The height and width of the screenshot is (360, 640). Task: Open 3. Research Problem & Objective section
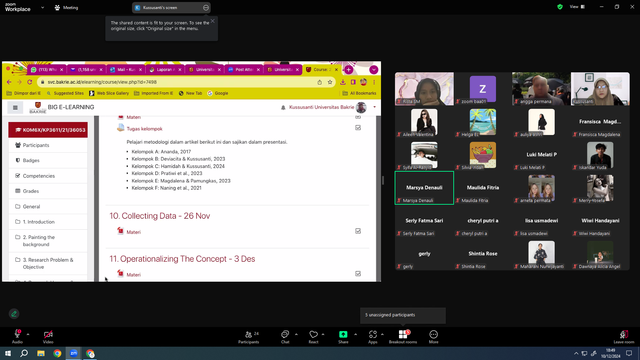(48, 263)
